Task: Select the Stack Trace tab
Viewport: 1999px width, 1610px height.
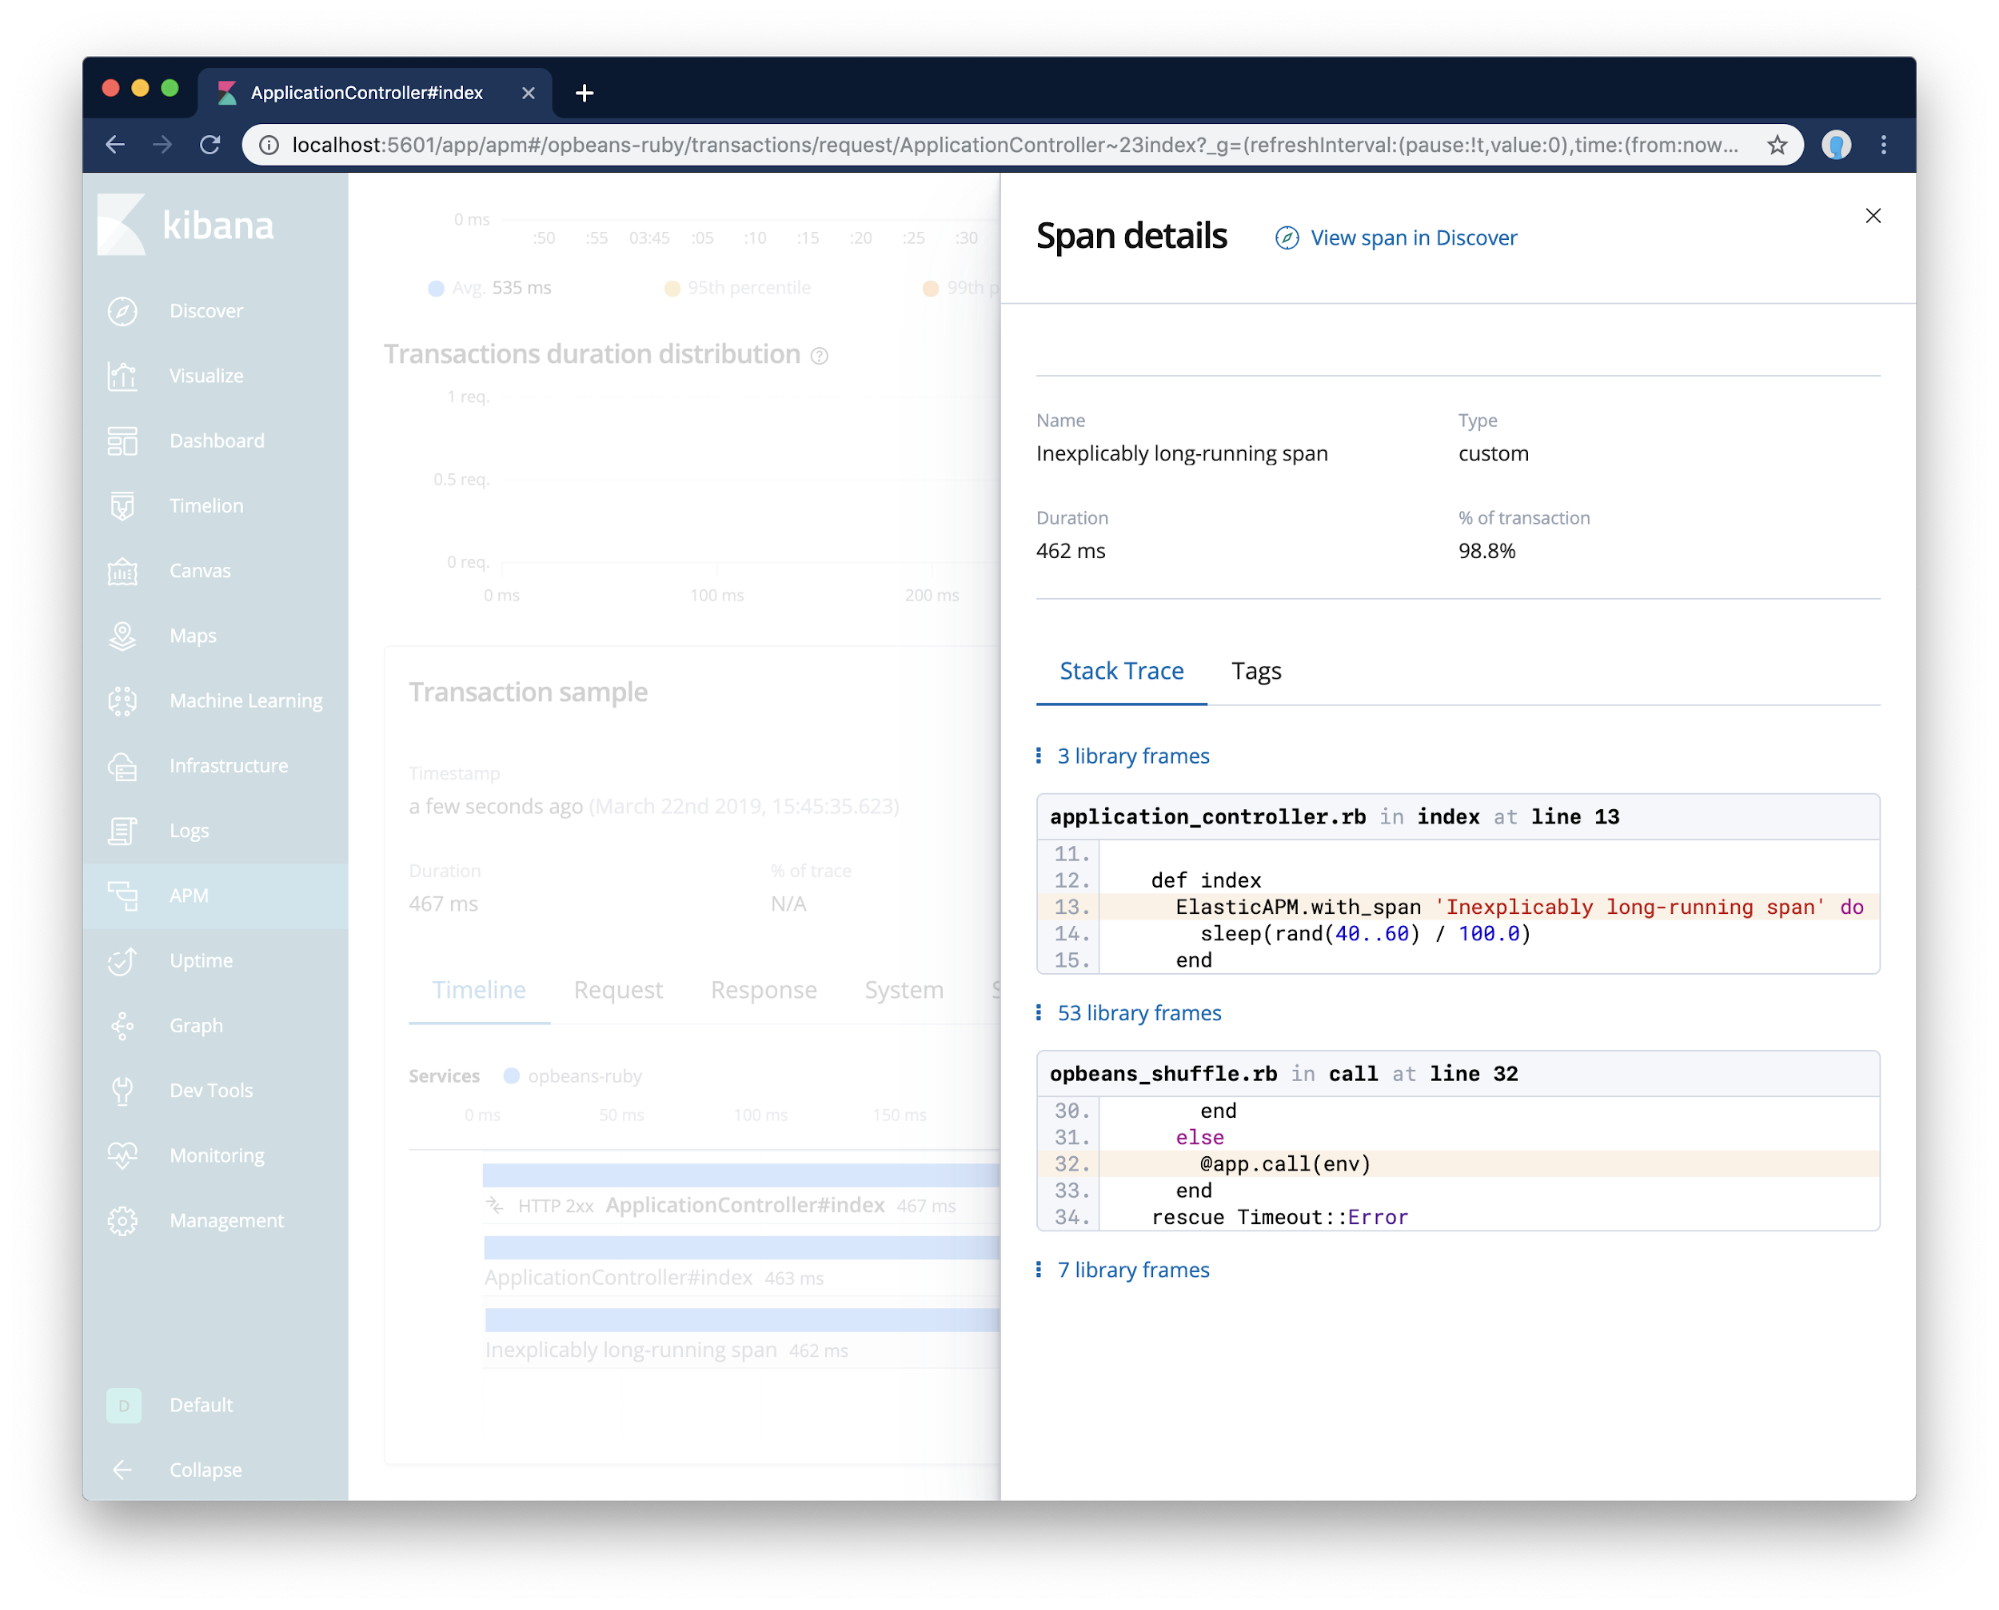Action: point(1120,670)
